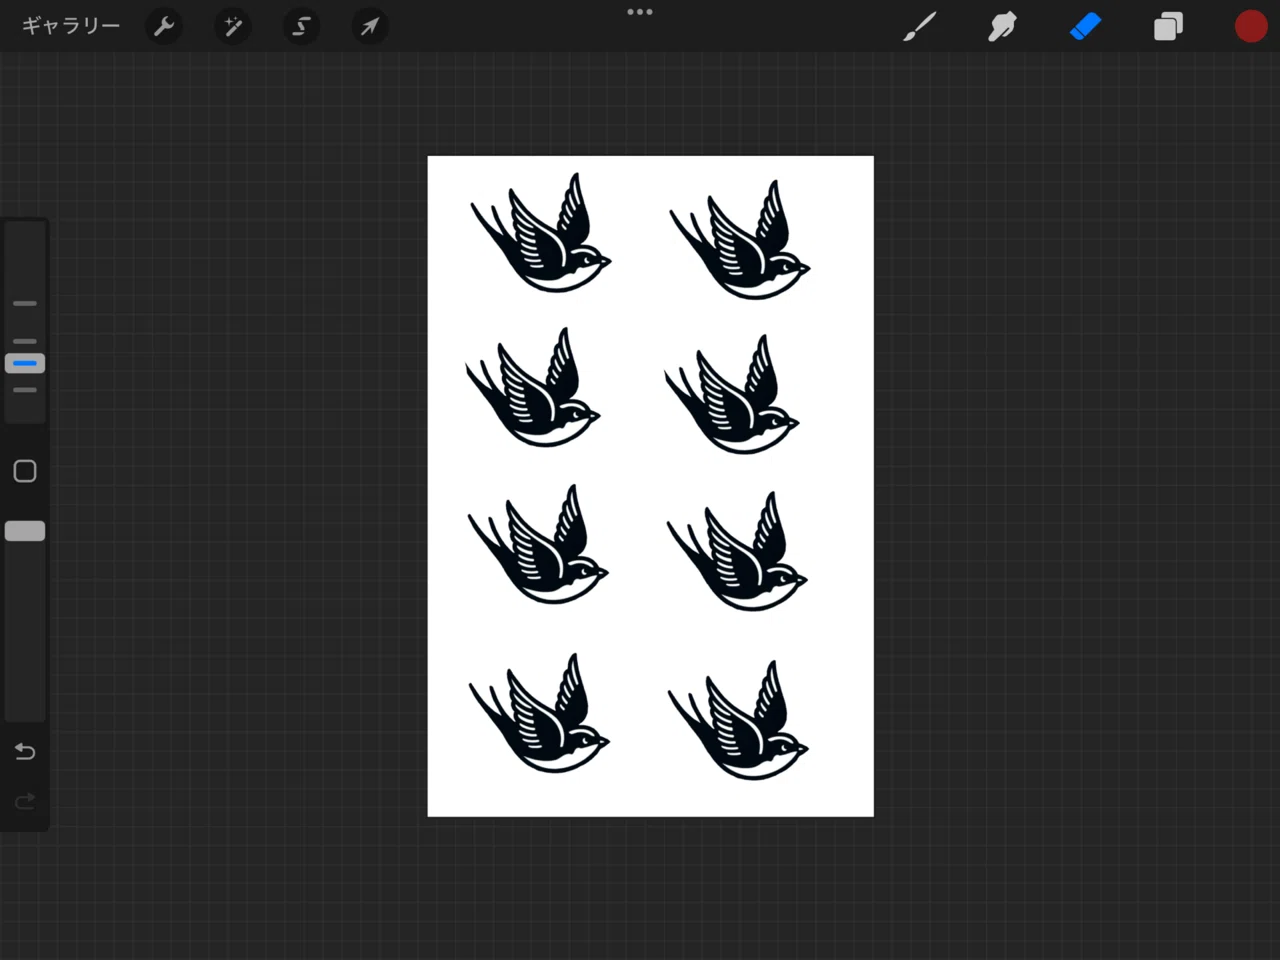Image resolution: width=1280 pixels, height=960 pixels.
Task: Click the Undo arrow
Action: coord(25,751)
